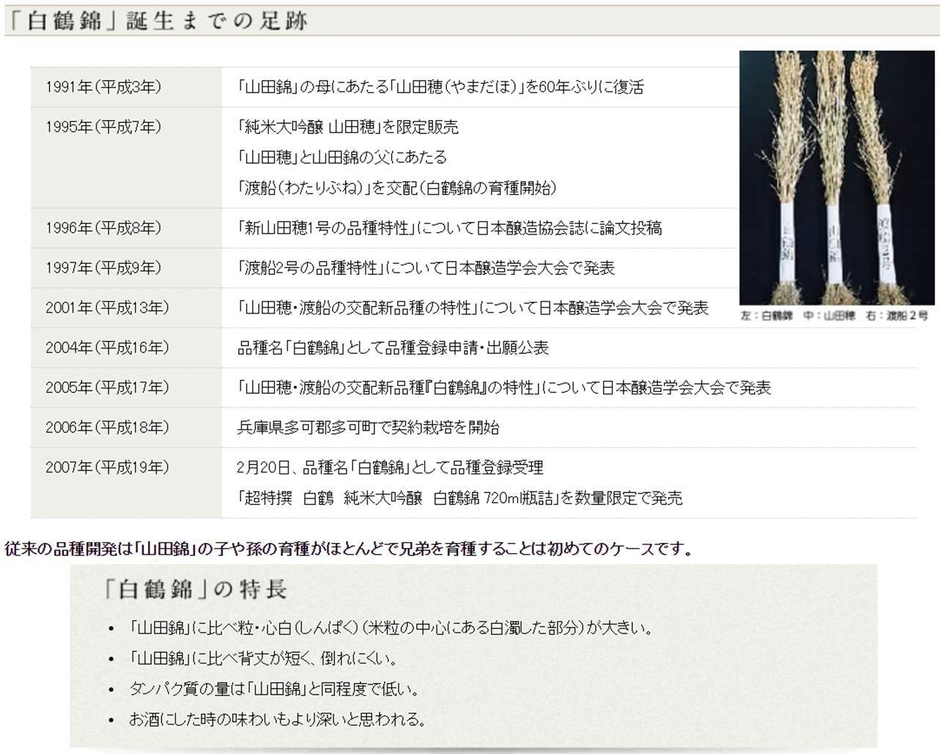Screen dimensions: 940x754
Task: Click the 超特撰 白鶴 純米大吟醸 720ml line
Action: coord(459,498)
